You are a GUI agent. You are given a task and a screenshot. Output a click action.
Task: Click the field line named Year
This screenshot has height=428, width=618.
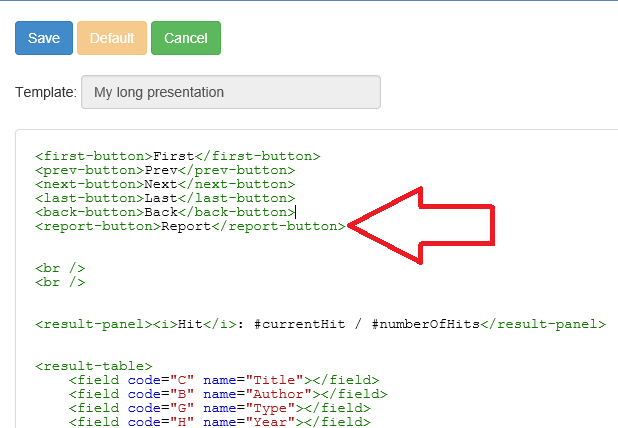coord(220,422)
